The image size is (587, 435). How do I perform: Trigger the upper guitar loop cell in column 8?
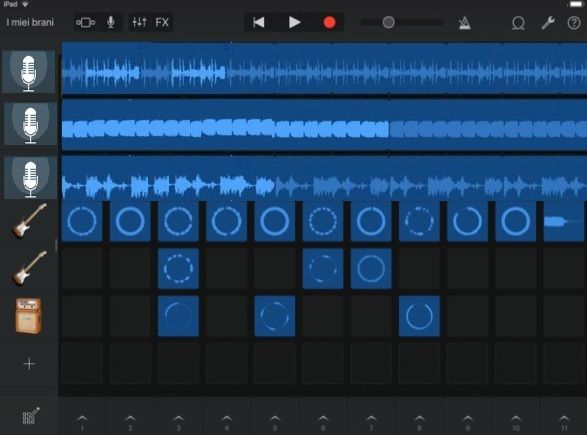click(x=419, y=221)
